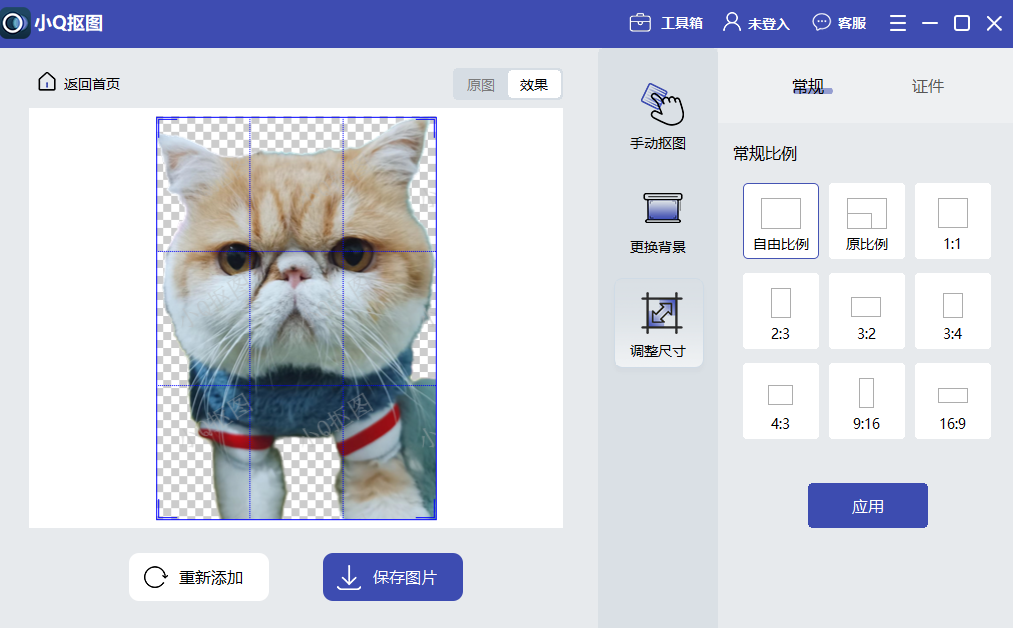
Task: Choose the 1:1 aspect ratio
Action: (x=952, y=221)
